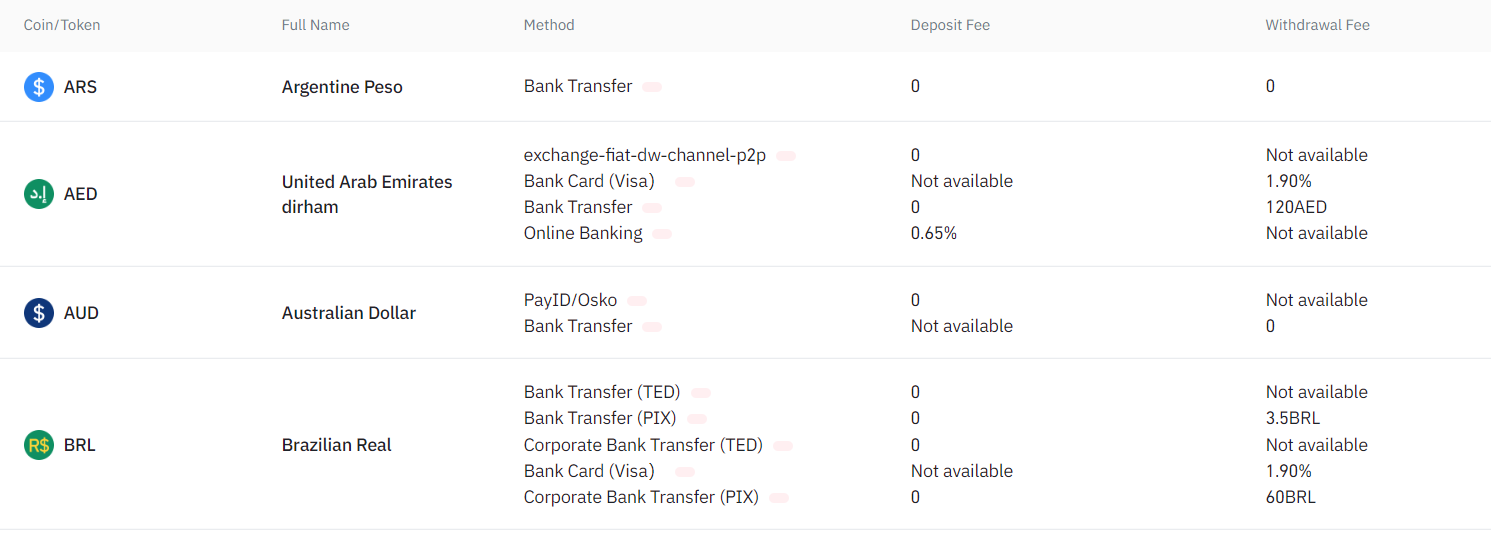Click the pink tag next to exchange-fiat-dw-channel-p2p
1491x536 pixels.
(786, 156)
